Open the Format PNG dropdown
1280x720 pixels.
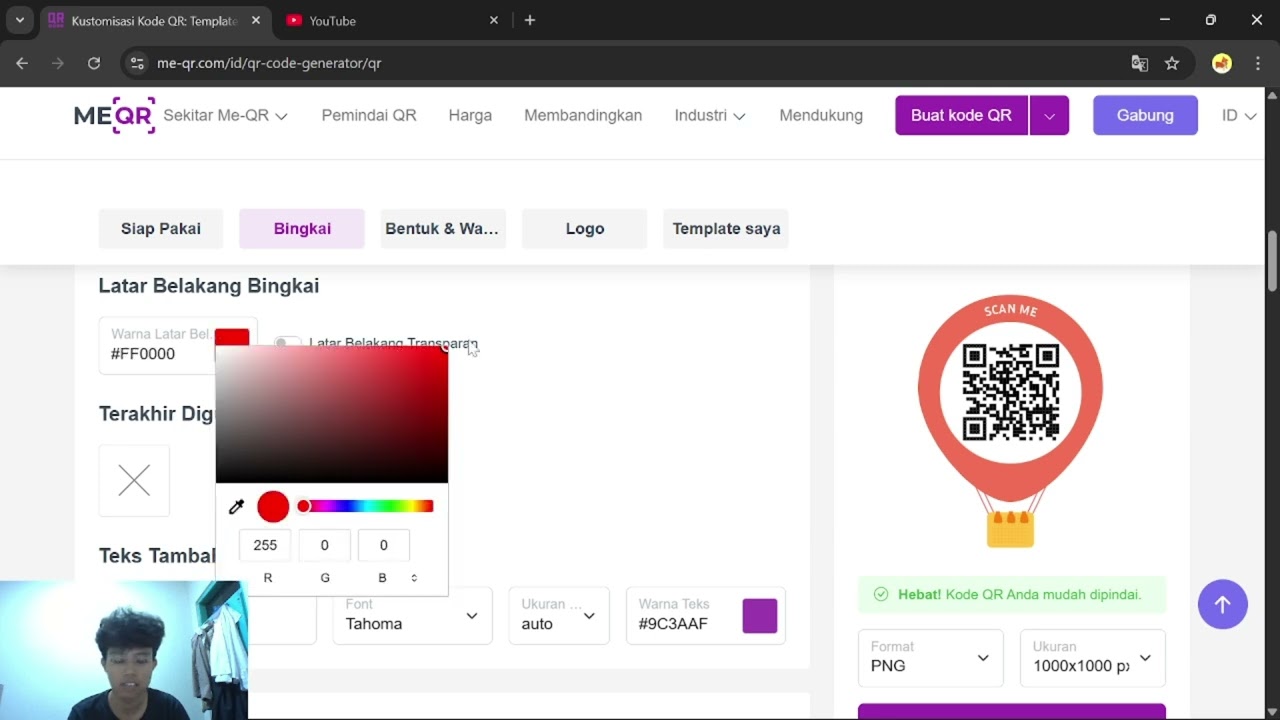coord(930,658)
